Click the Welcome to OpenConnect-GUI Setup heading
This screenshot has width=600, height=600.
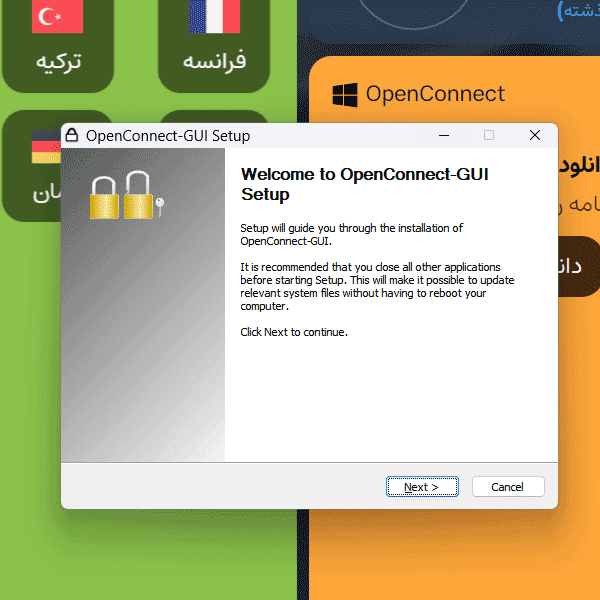point(365,184)
